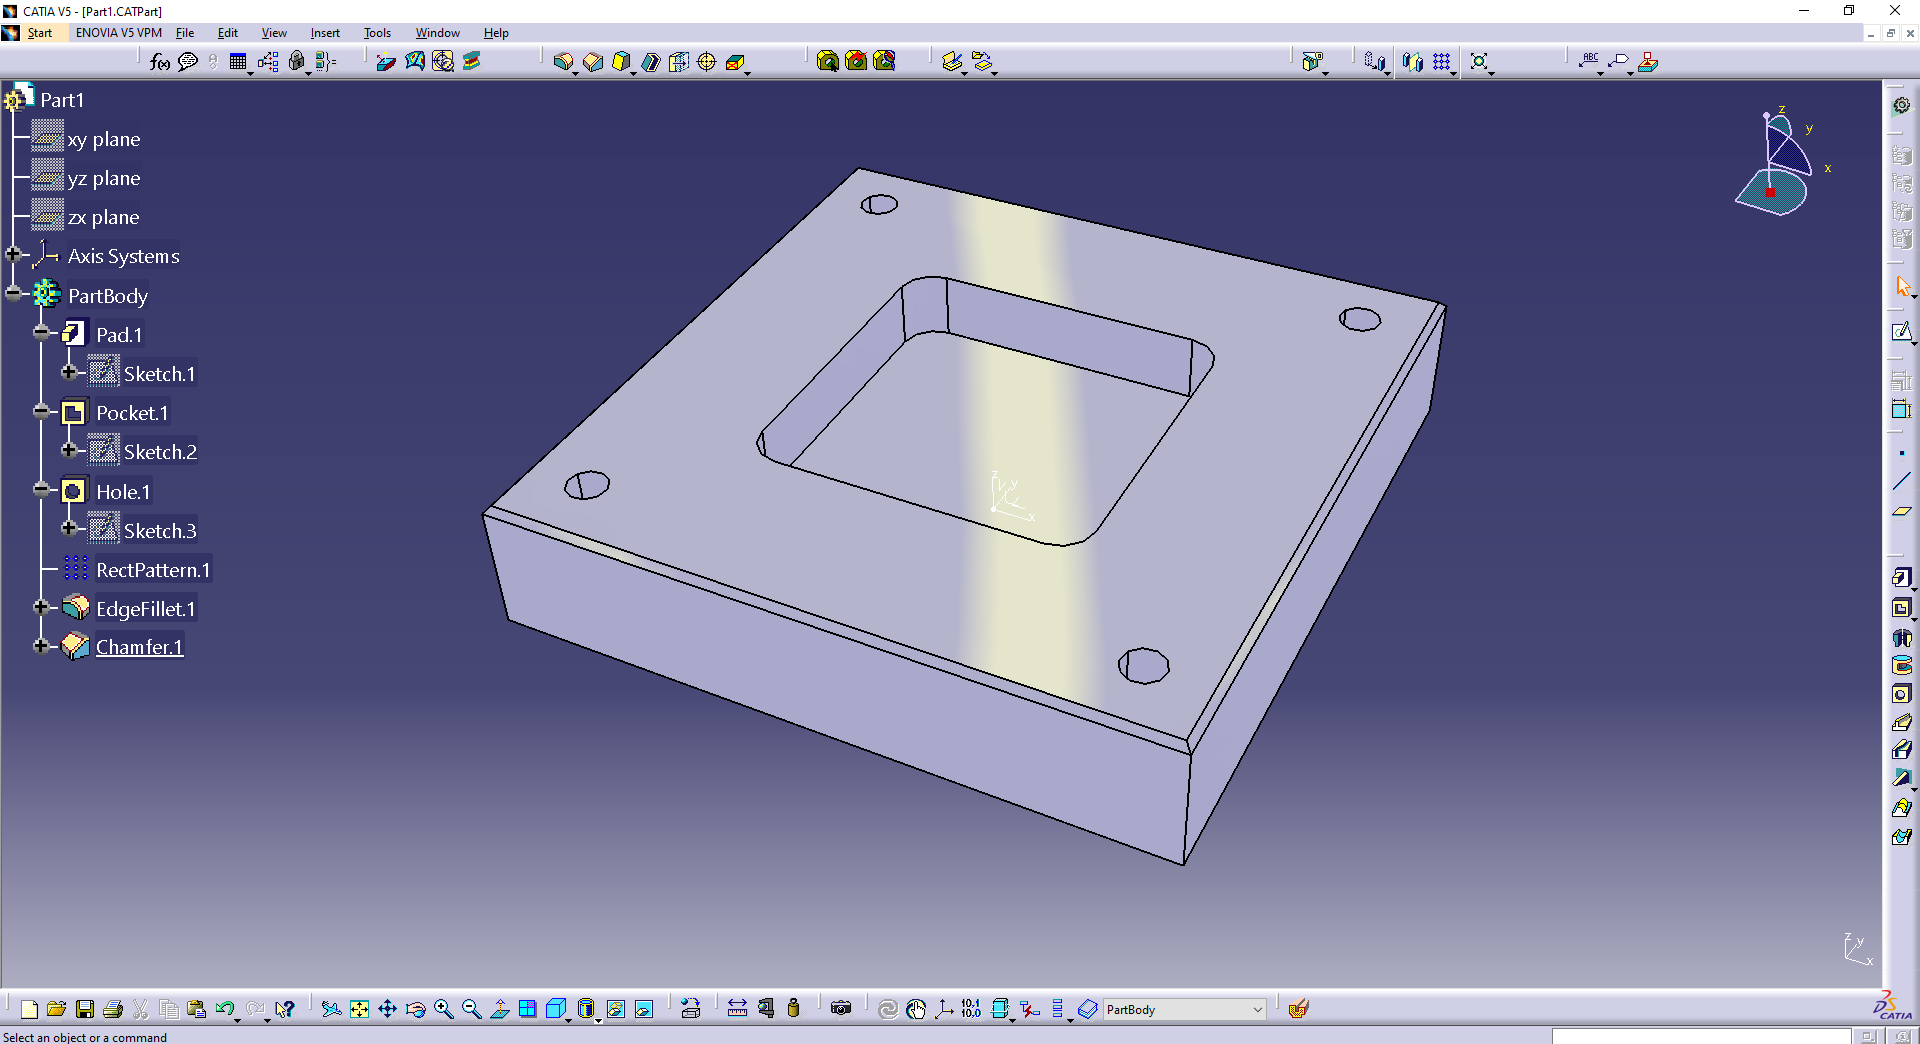Screen dimensions: 1920x1044
Task: Toggle the Swap visible space icon
Action: click(644, 1009)
